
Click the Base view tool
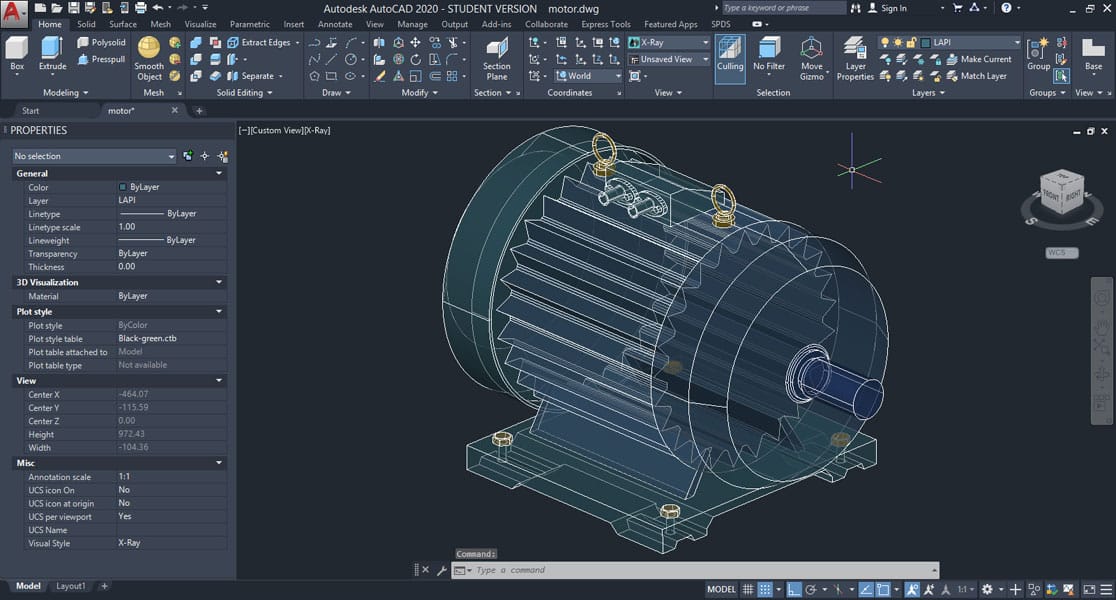click(1093, 55)
